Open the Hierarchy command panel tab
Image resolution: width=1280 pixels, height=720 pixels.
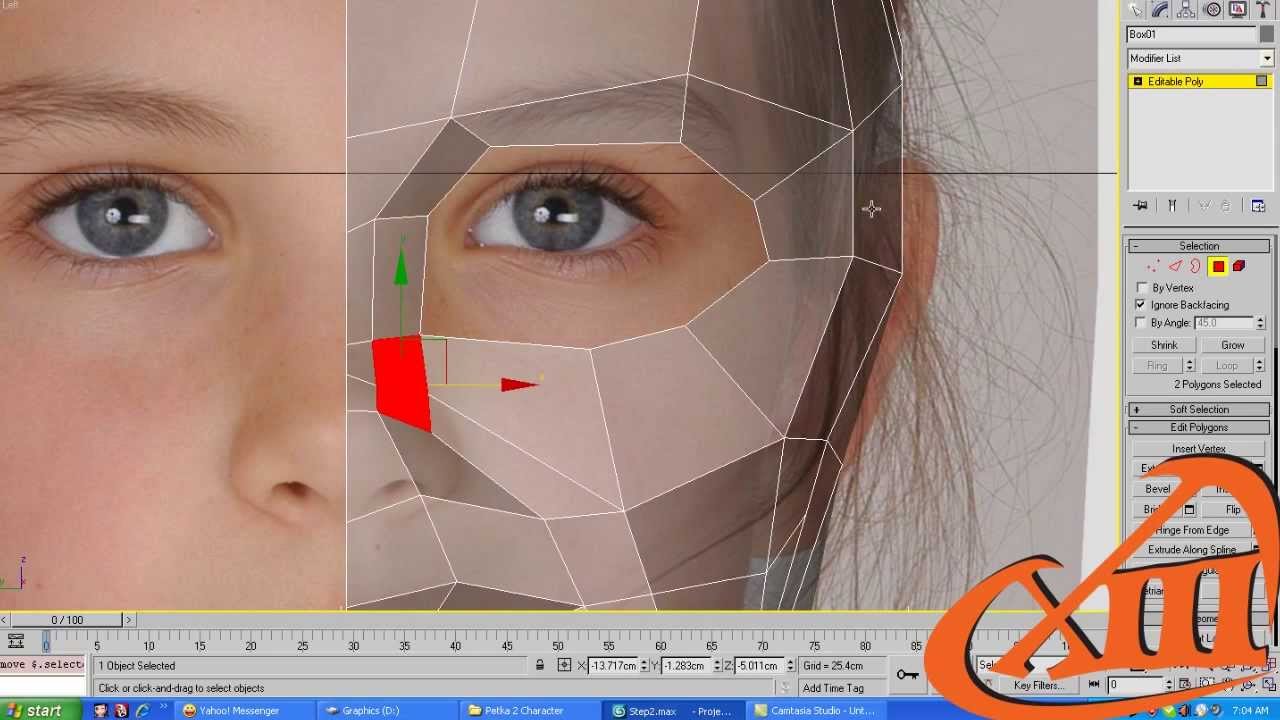(1186, 9)
